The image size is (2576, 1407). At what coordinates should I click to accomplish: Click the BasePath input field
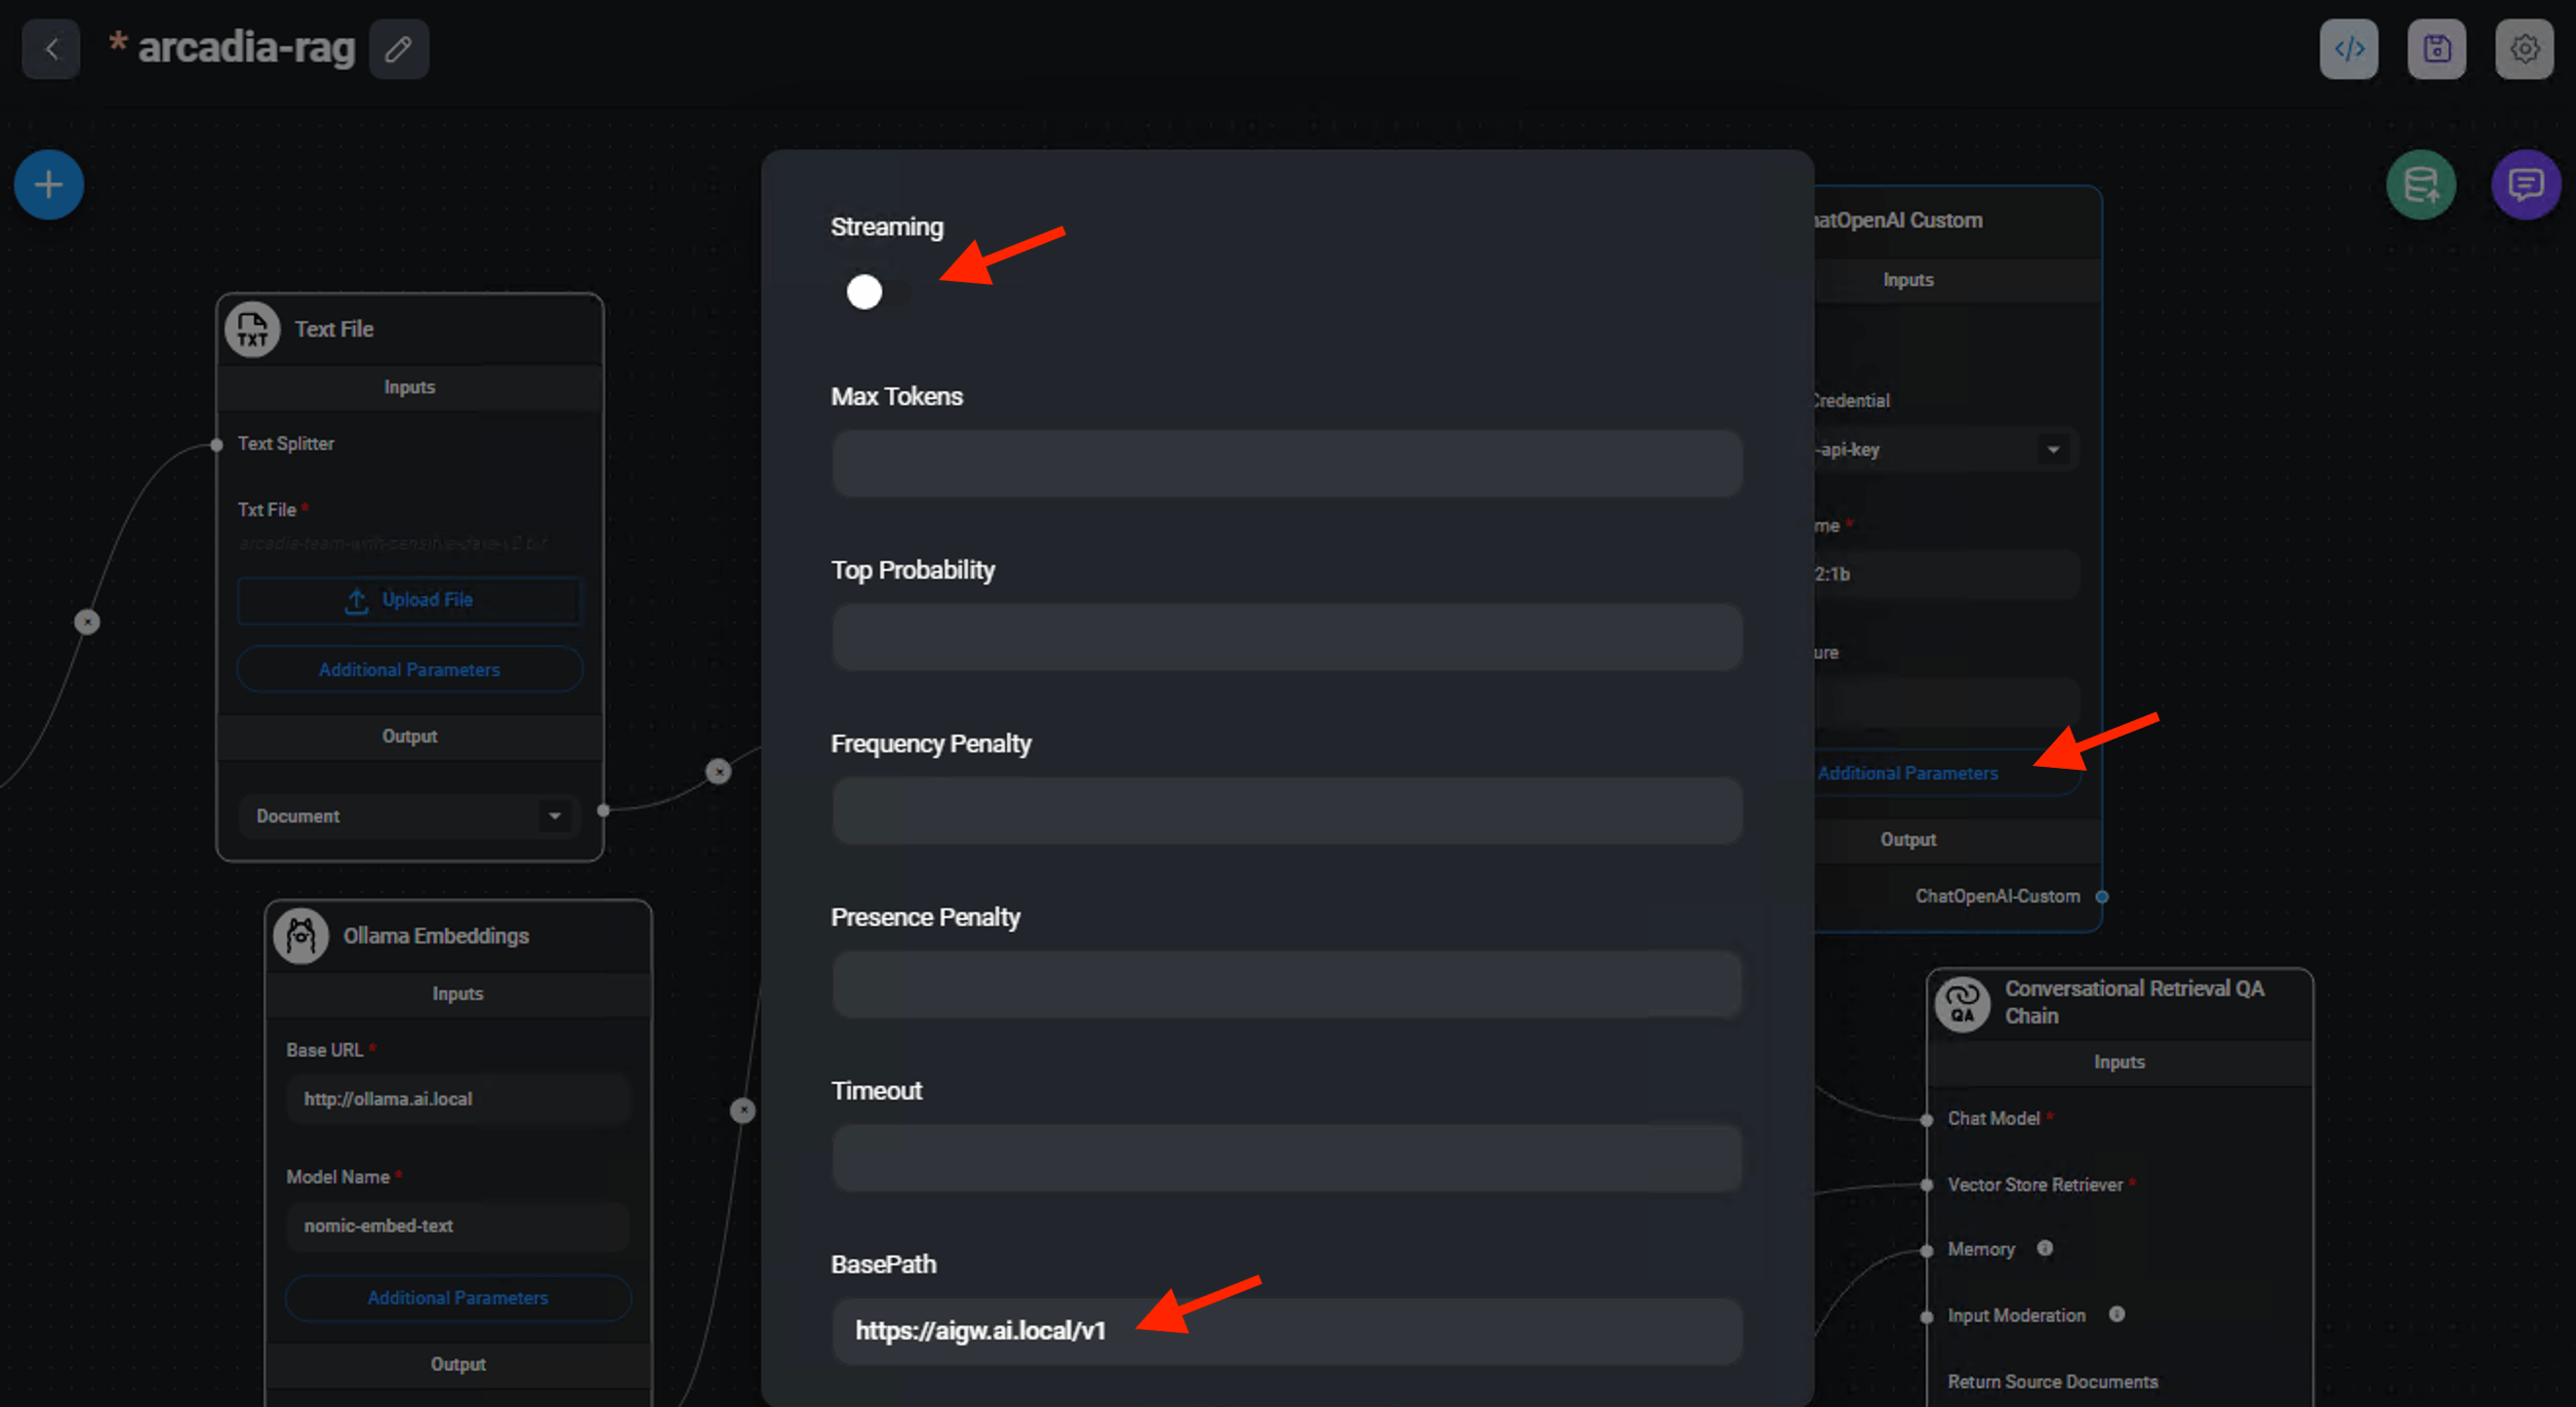1286,1331
